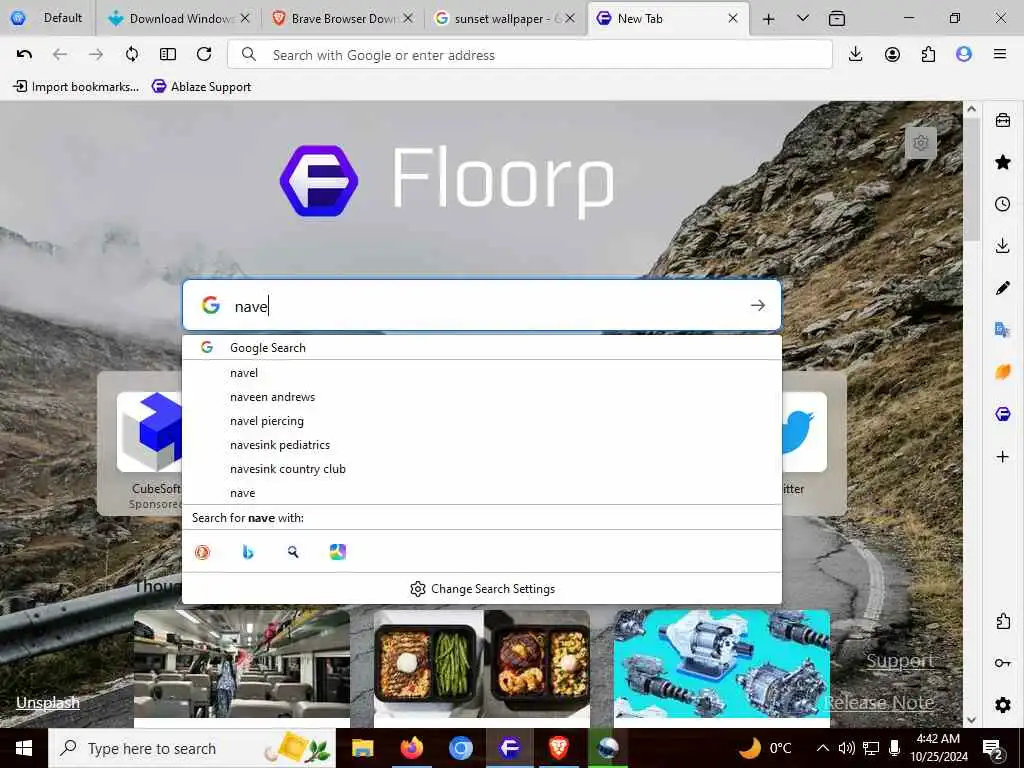This screenshot has width=1024, height=768.
Task: Close the sunset wallpaper tab
Action: point(570,18)
